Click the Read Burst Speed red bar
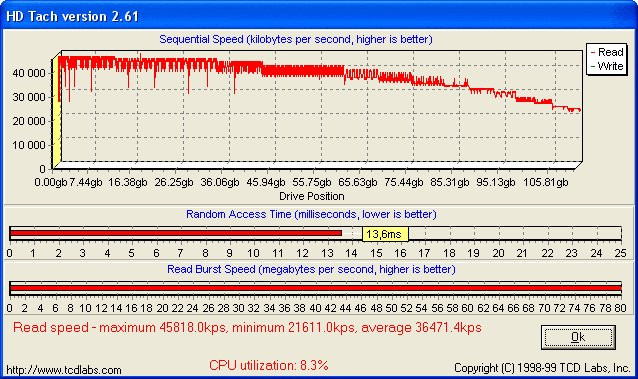This screenshot has width=638, height=379. tap(315, 287)
